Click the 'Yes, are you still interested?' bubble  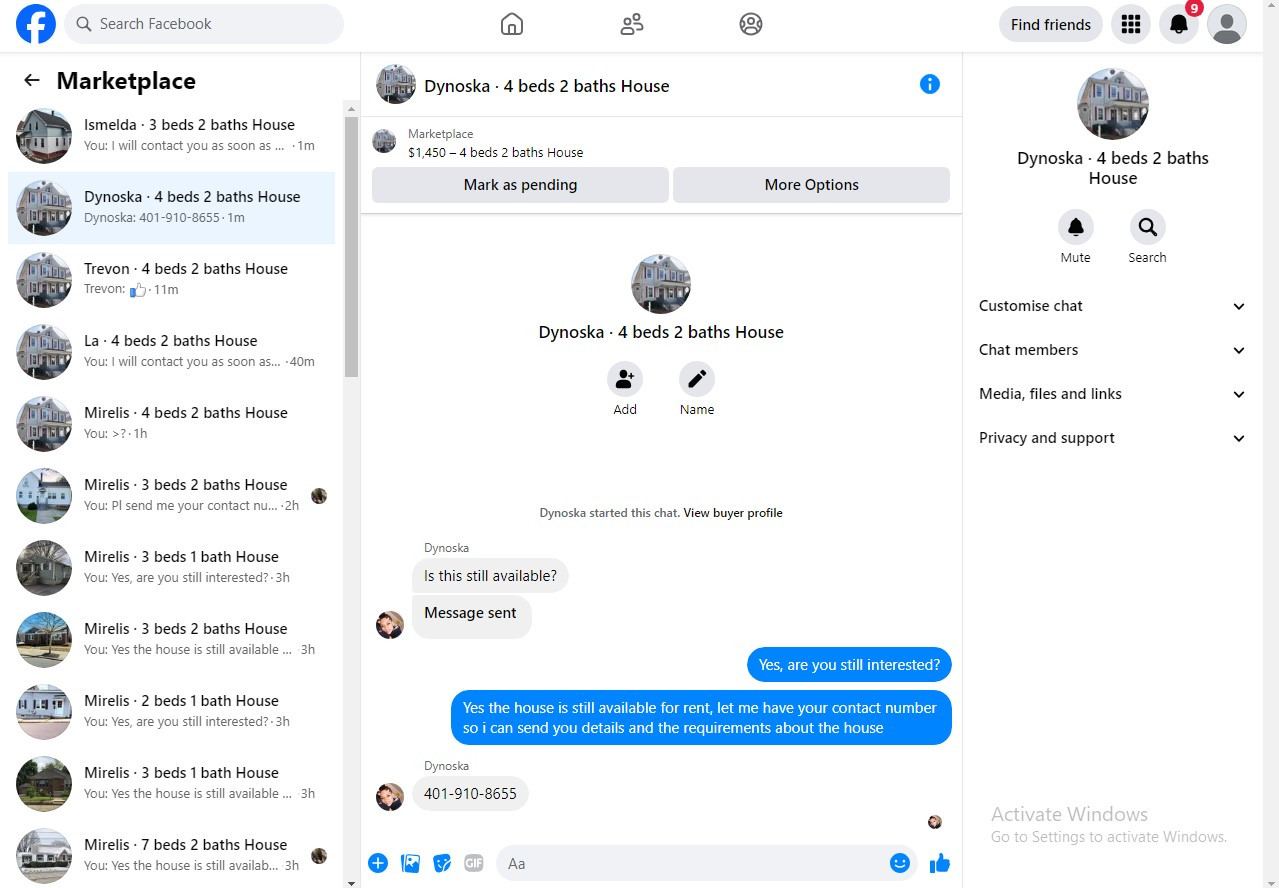[849, 665]
